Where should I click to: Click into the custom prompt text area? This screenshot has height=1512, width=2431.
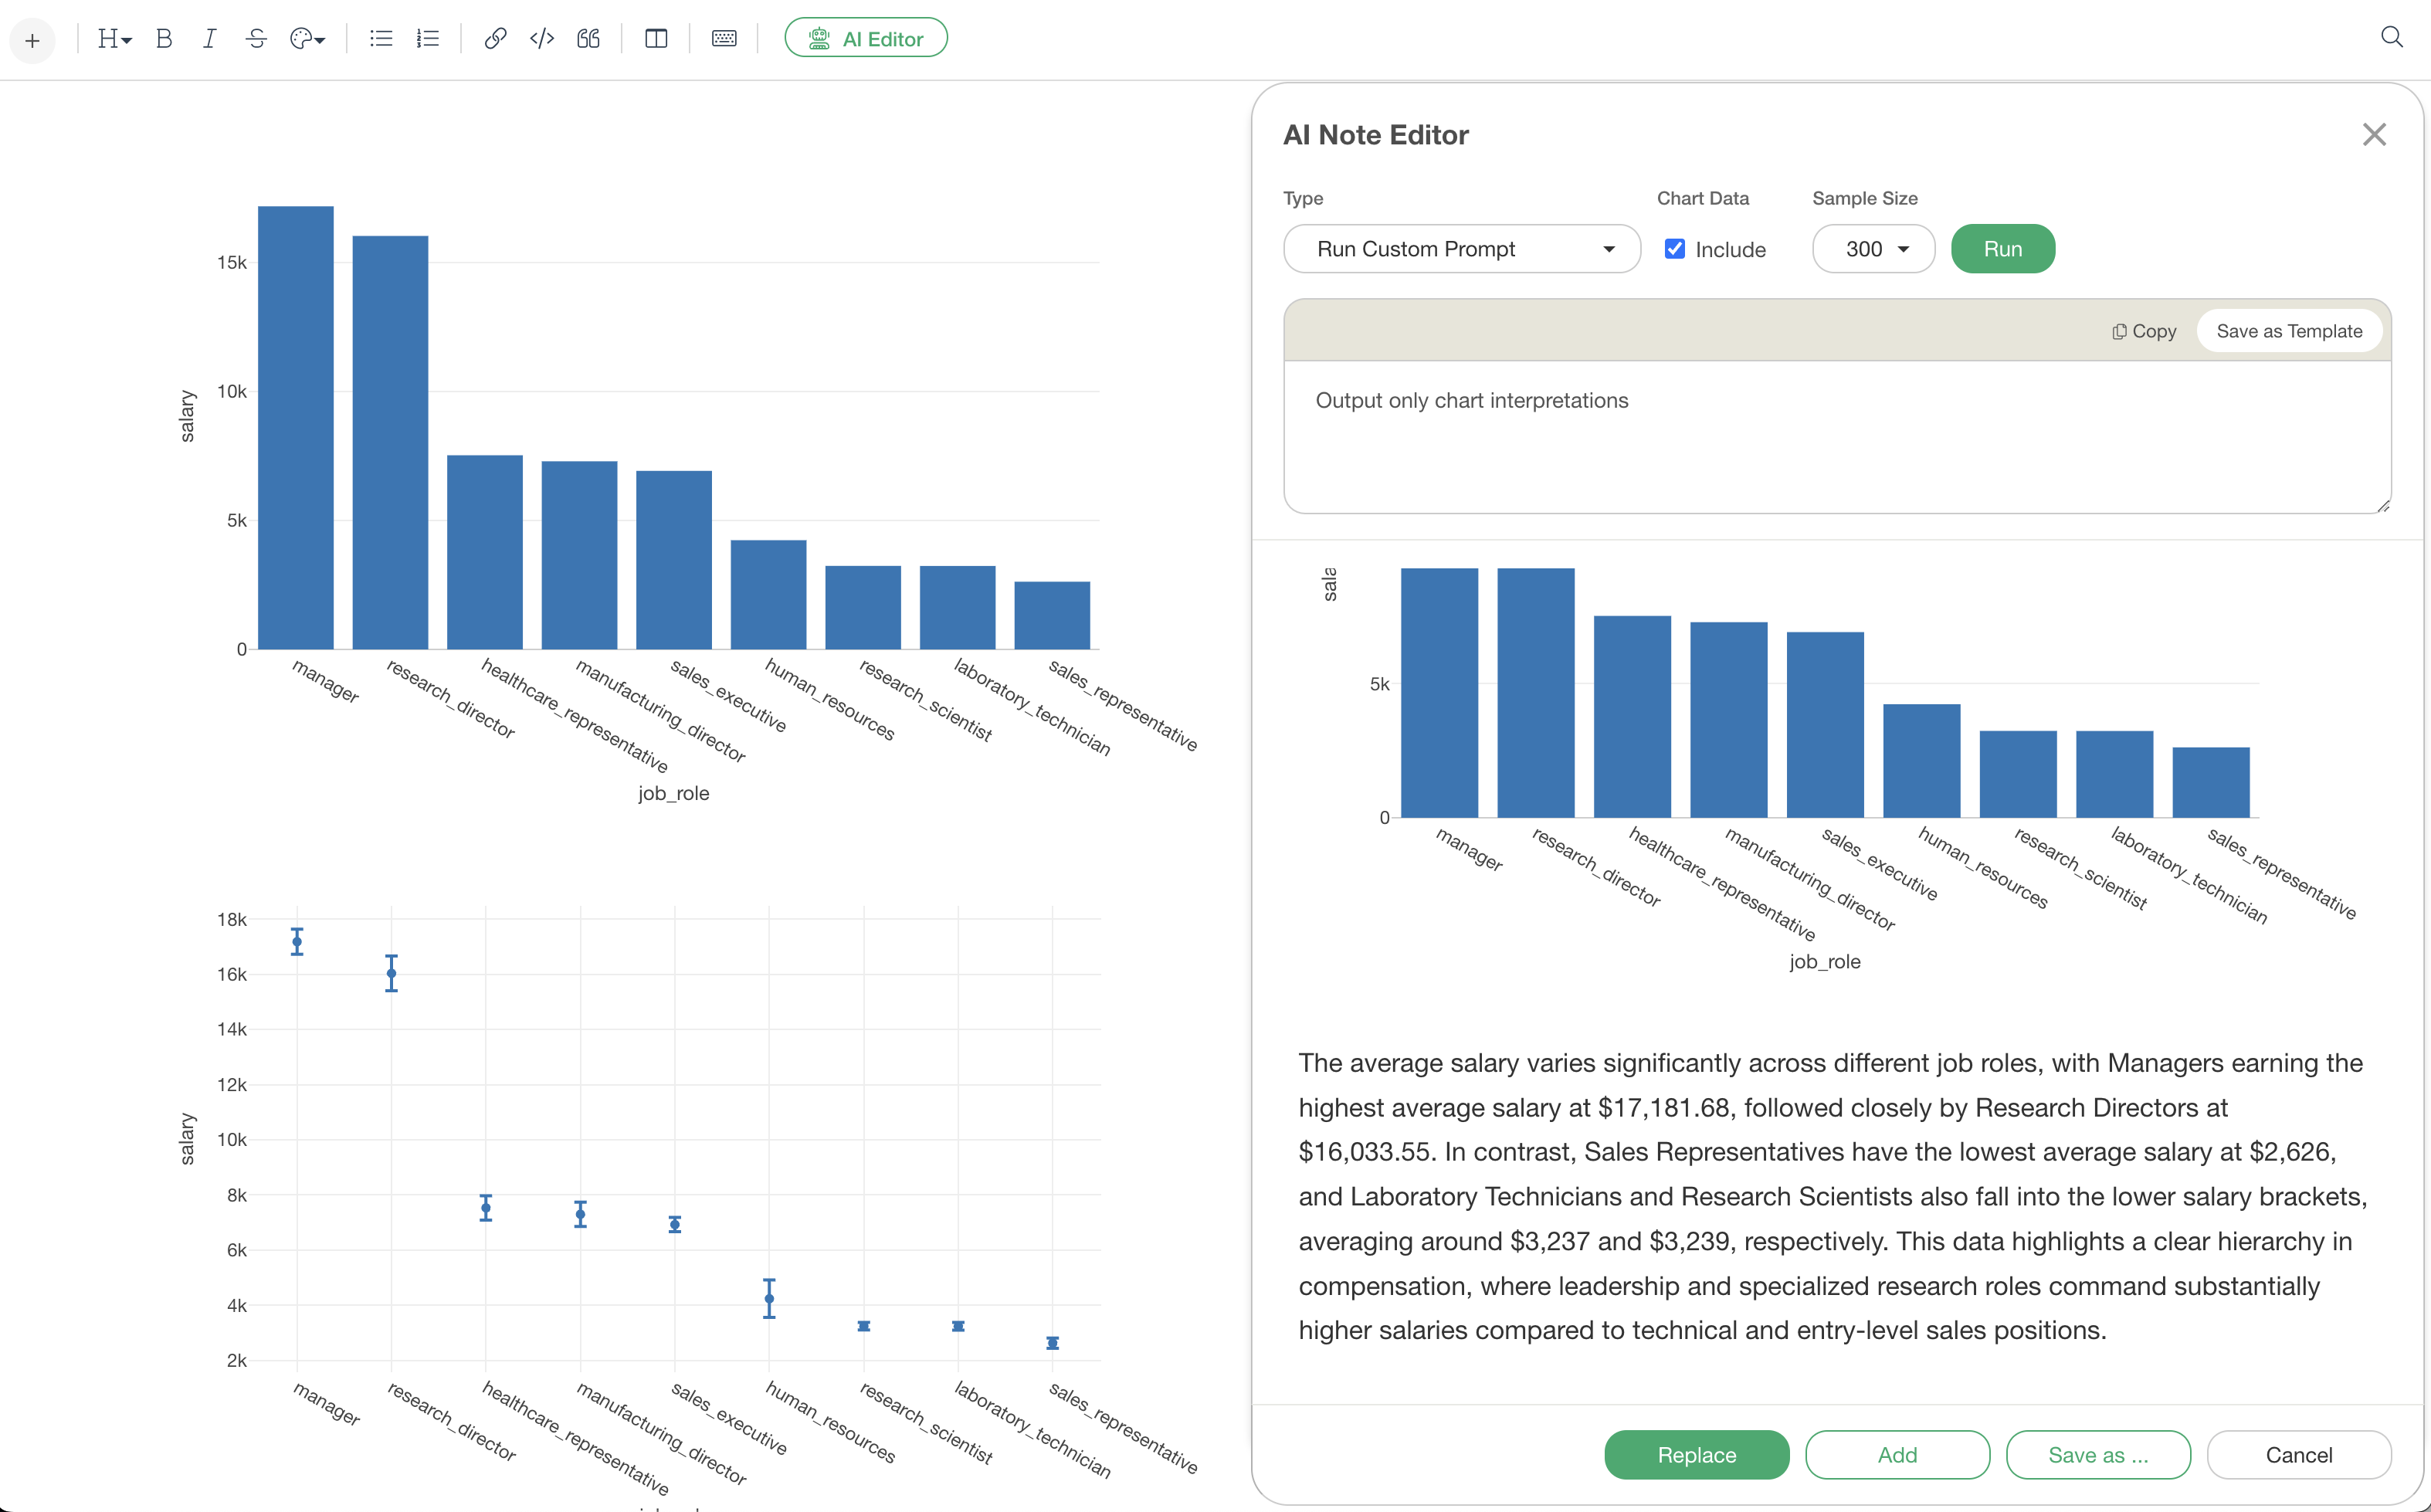click(x=1837, y=437)
